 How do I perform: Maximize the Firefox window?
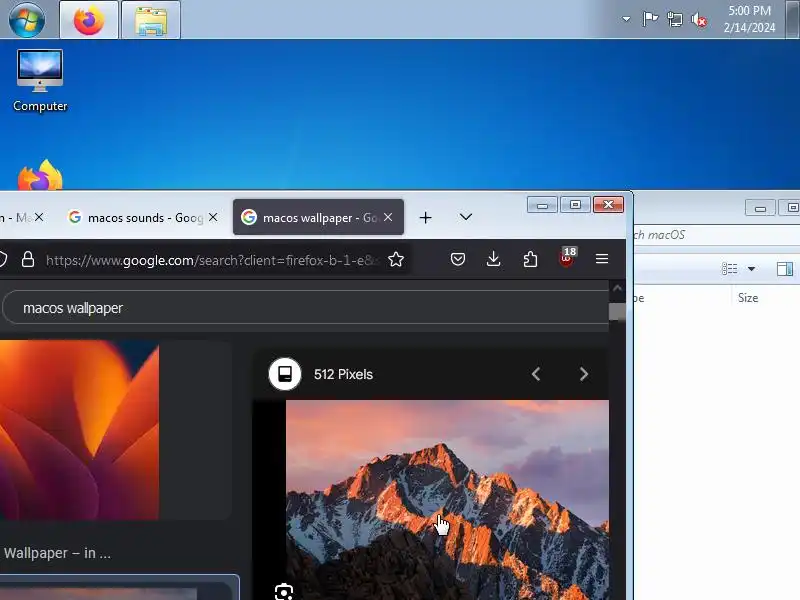click(x=575, y=205)
